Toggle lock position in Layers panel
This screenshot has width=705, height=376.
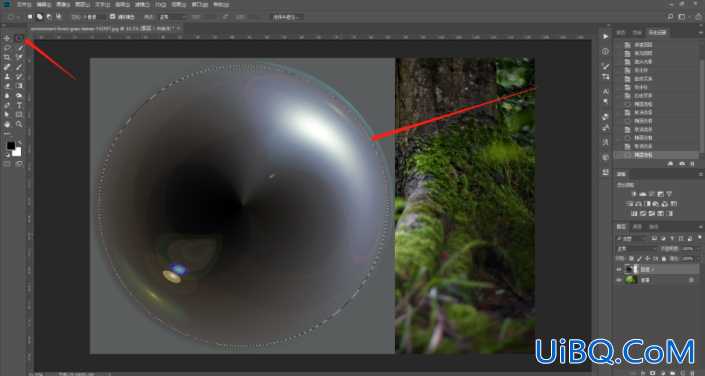pyautogui.click(x=647, y=259)
